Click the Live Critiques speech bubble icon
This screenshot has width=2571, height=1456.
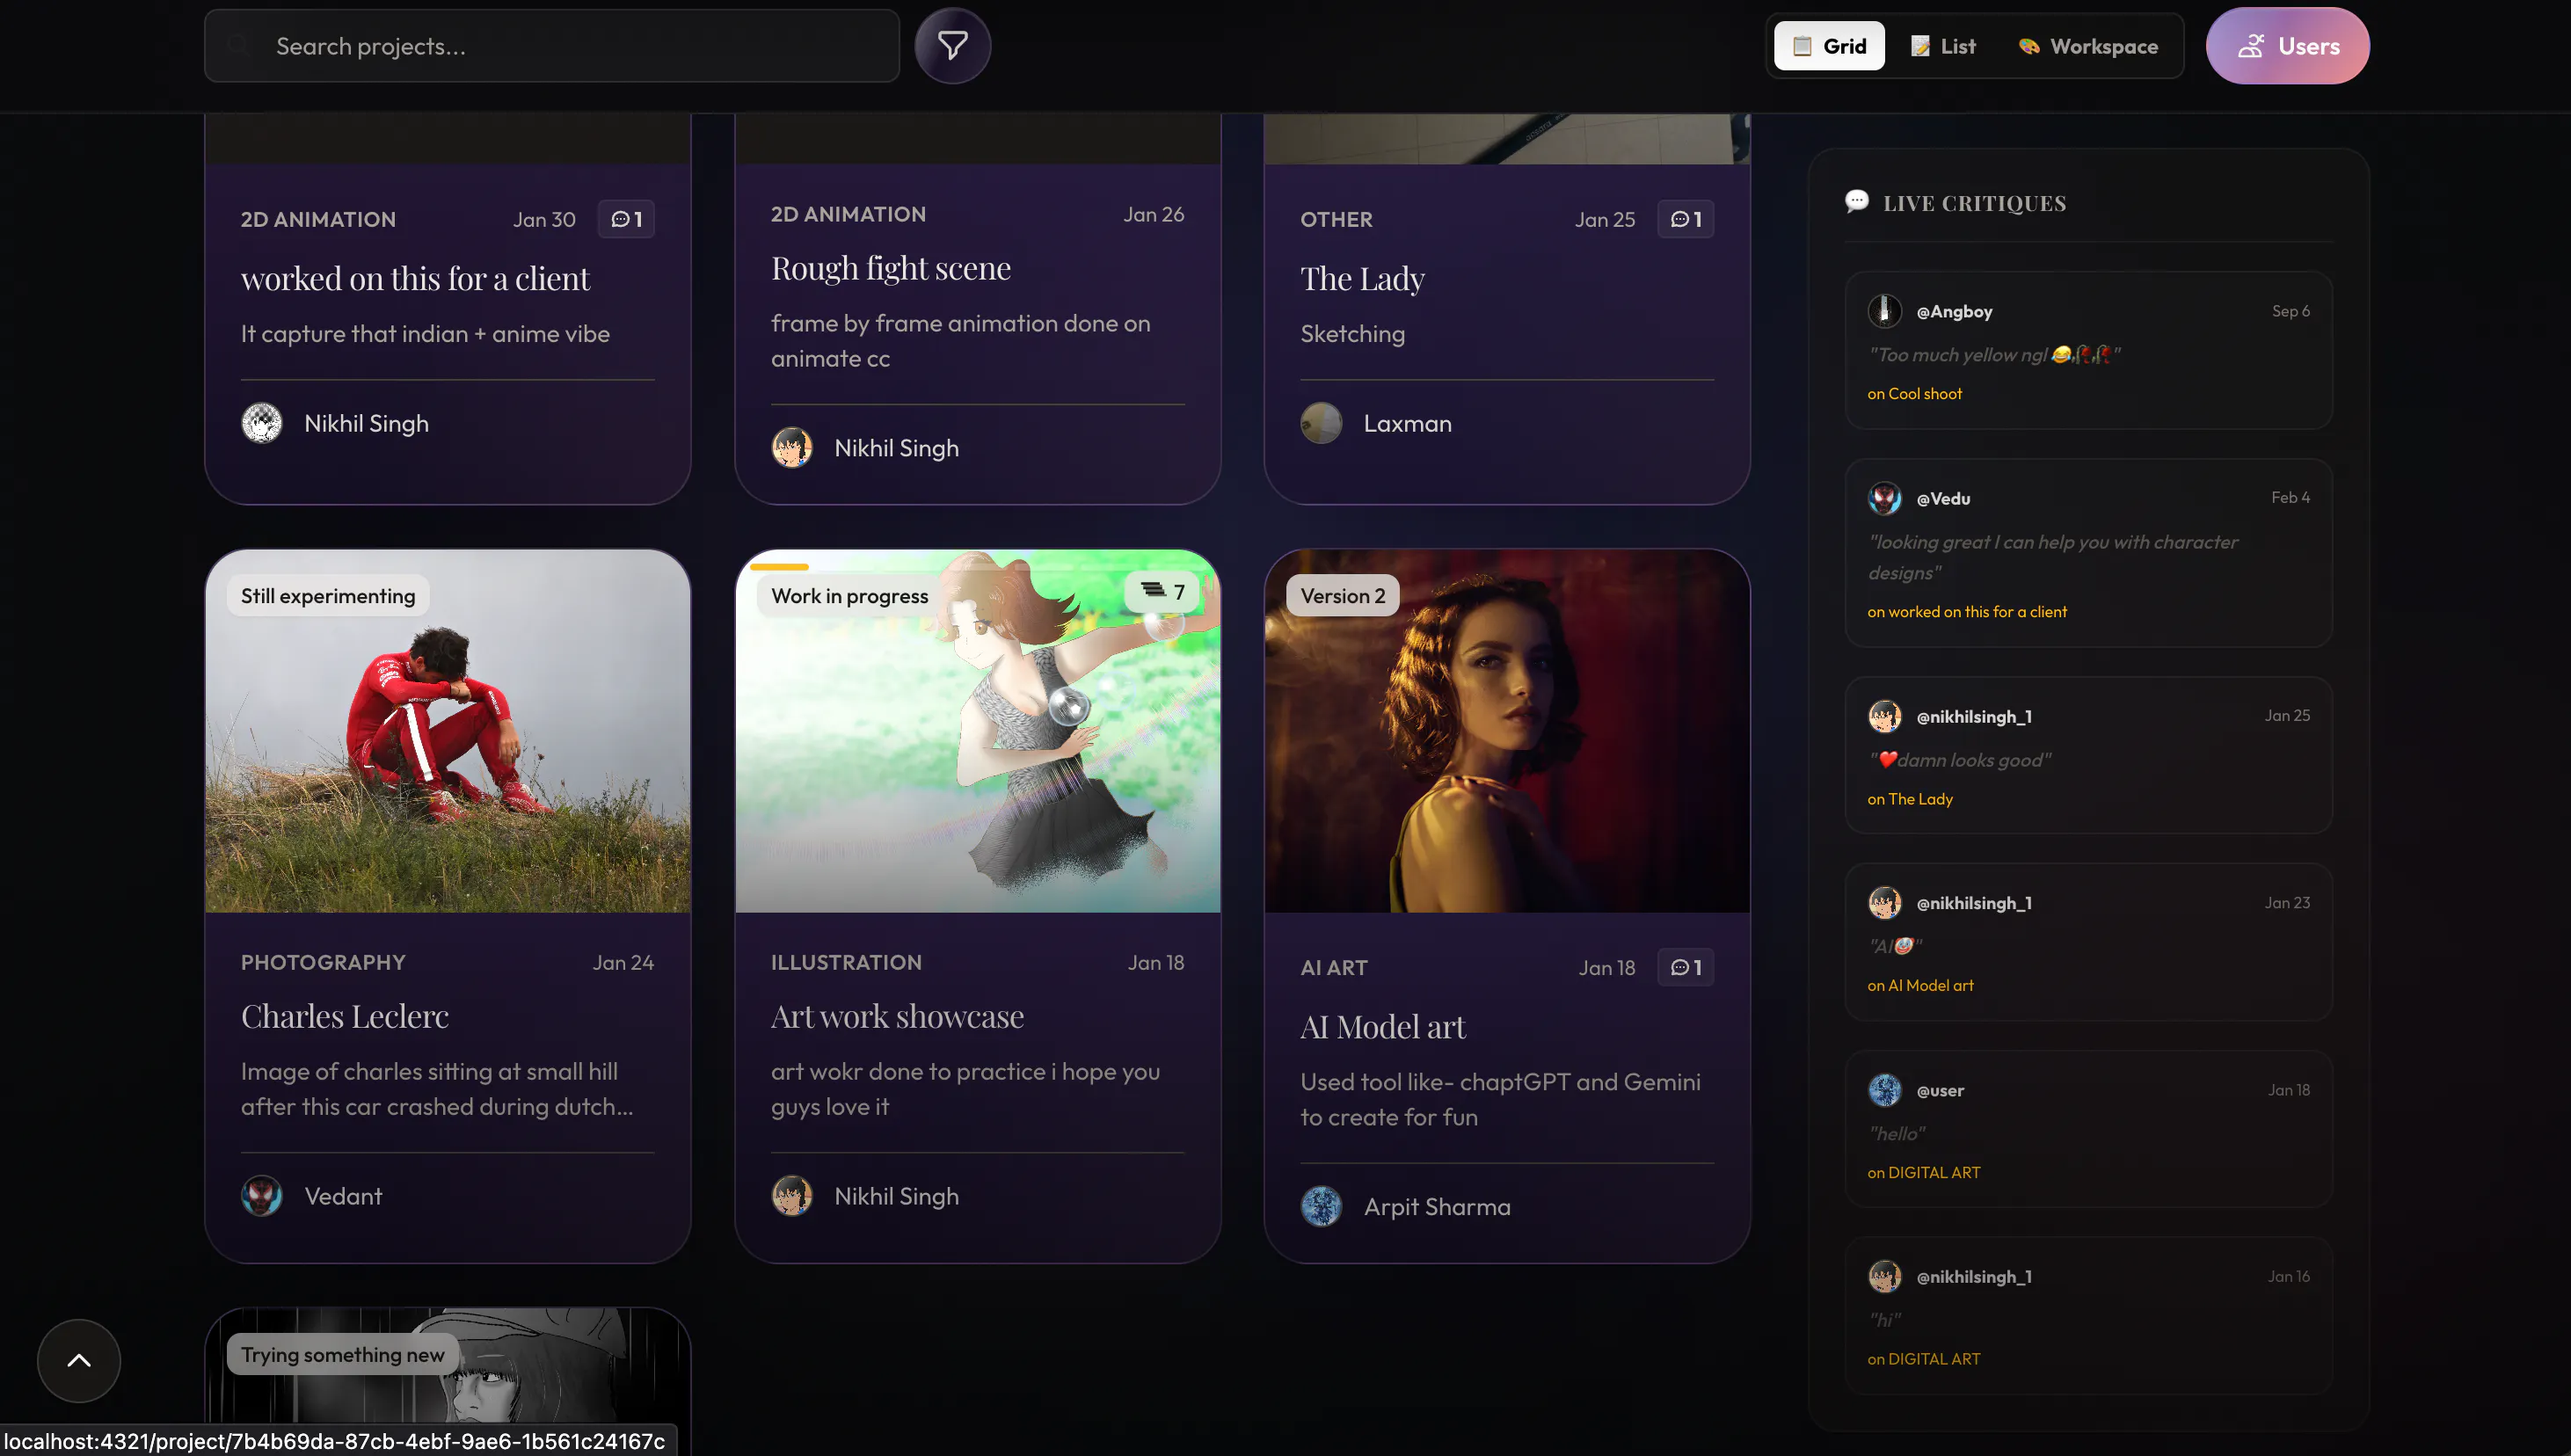pyautogui.click(x=1857, y=201)
